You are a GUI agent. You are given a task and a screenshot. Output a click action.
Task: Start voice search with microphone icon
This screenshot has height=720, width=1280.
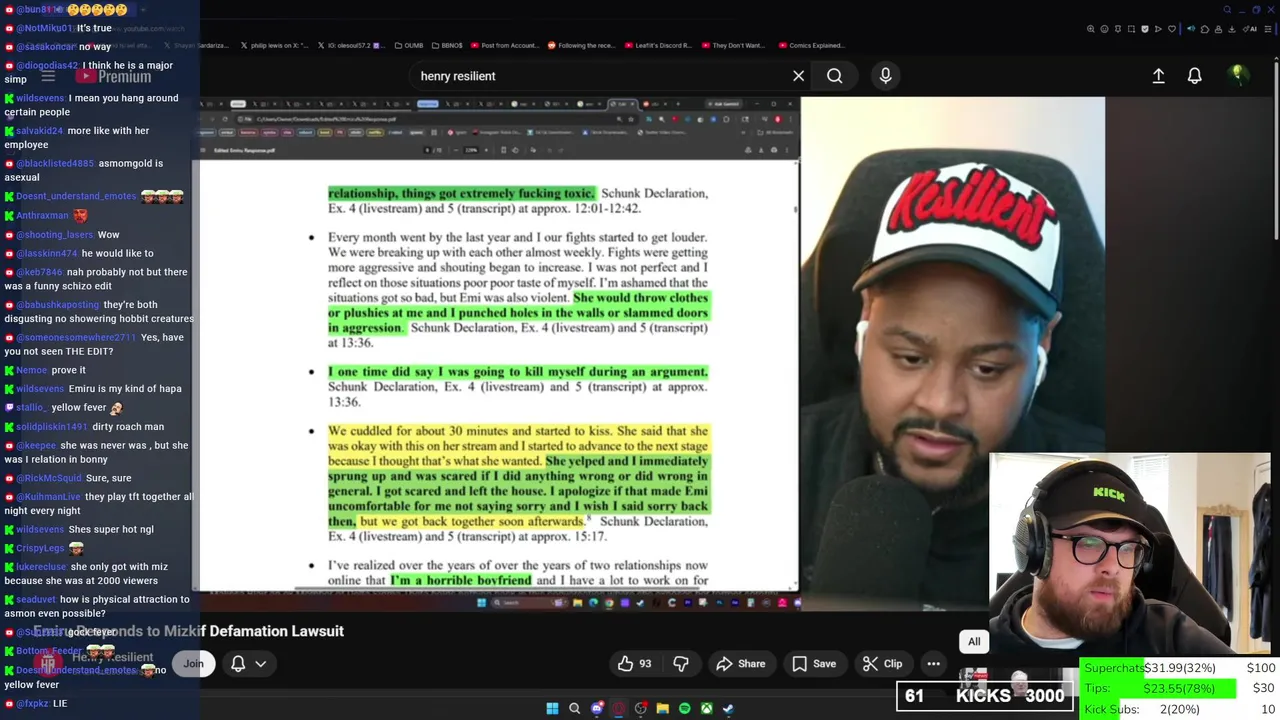(885, 76)
